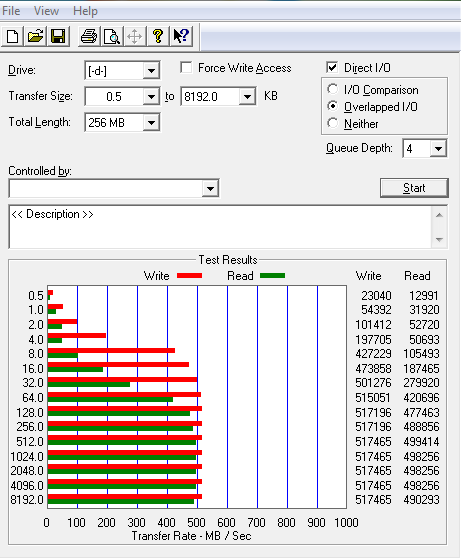Open the File menu
The height and width of the screenshot is (558, 461).
click(11, 11)
